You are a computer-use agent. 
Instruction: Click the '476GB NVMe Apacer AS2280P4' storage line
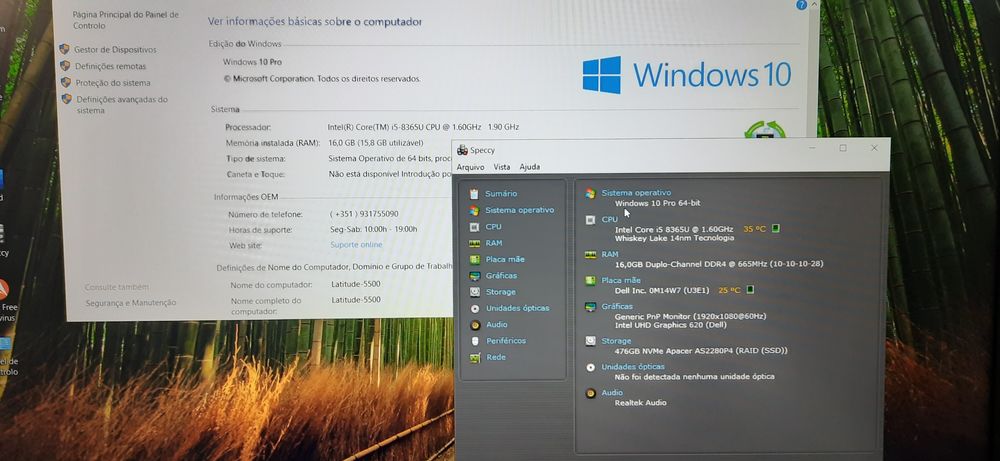point(702,351)
